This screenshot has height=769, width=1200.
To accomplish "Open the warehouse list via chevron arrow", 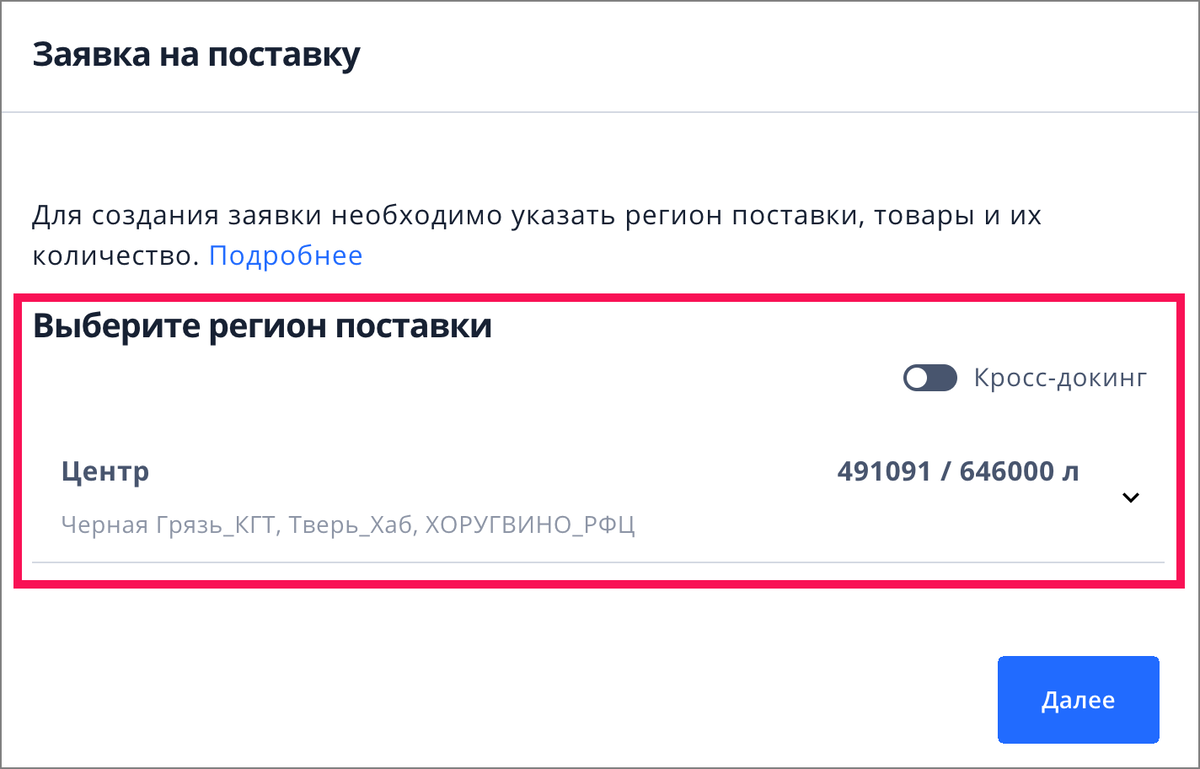I will [x=1131, y=496].
